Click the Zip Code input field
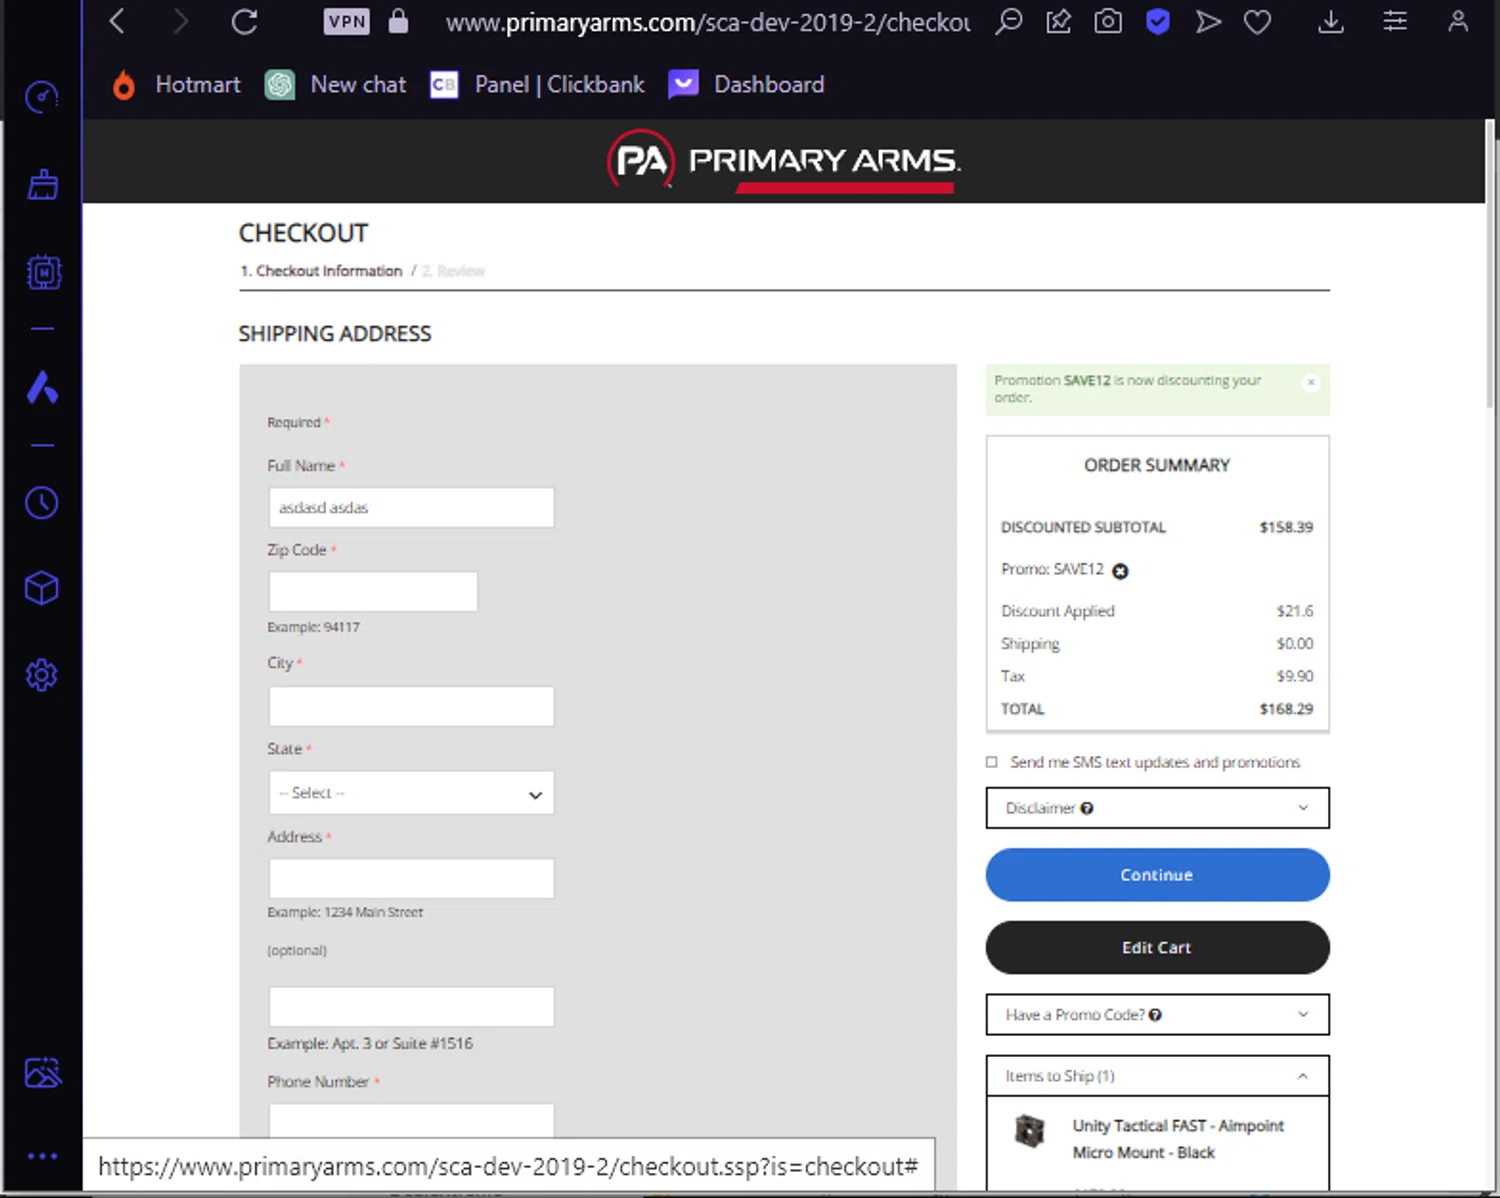The height and width of the screenshot is (1198, 1500). (x=373, y=592)
